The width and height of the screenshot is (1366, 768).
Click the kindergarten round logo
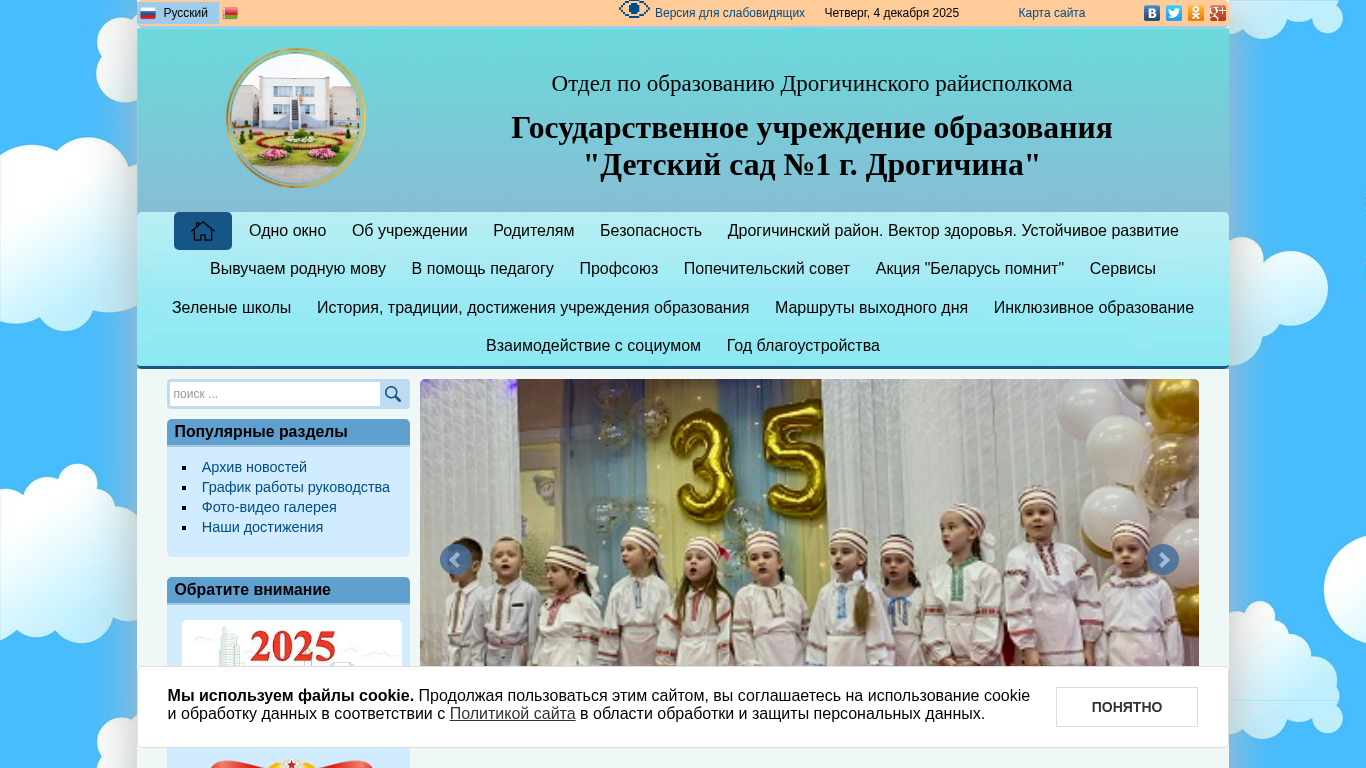pyautogui.click(x=296, y=118)
